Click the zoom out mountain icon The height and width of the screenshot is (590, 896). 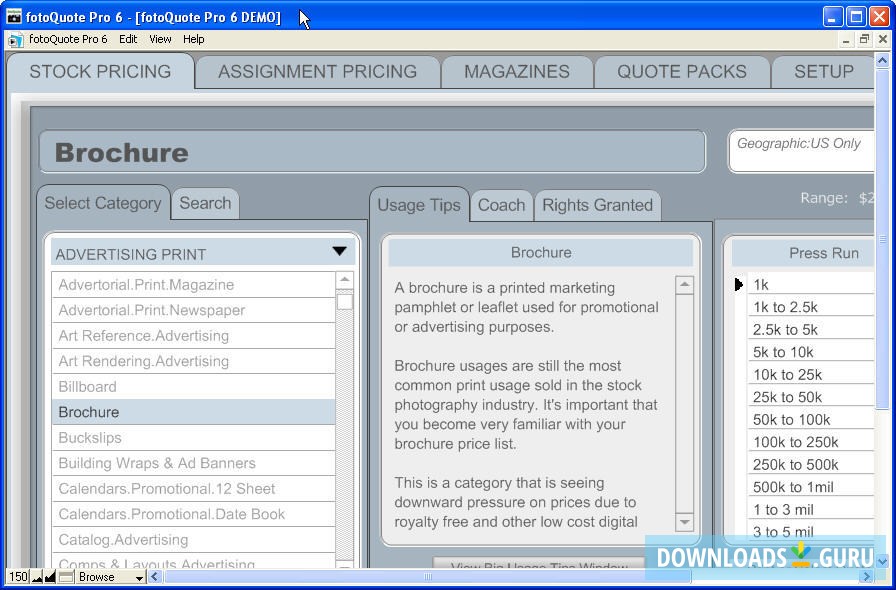tap(37, 576)
